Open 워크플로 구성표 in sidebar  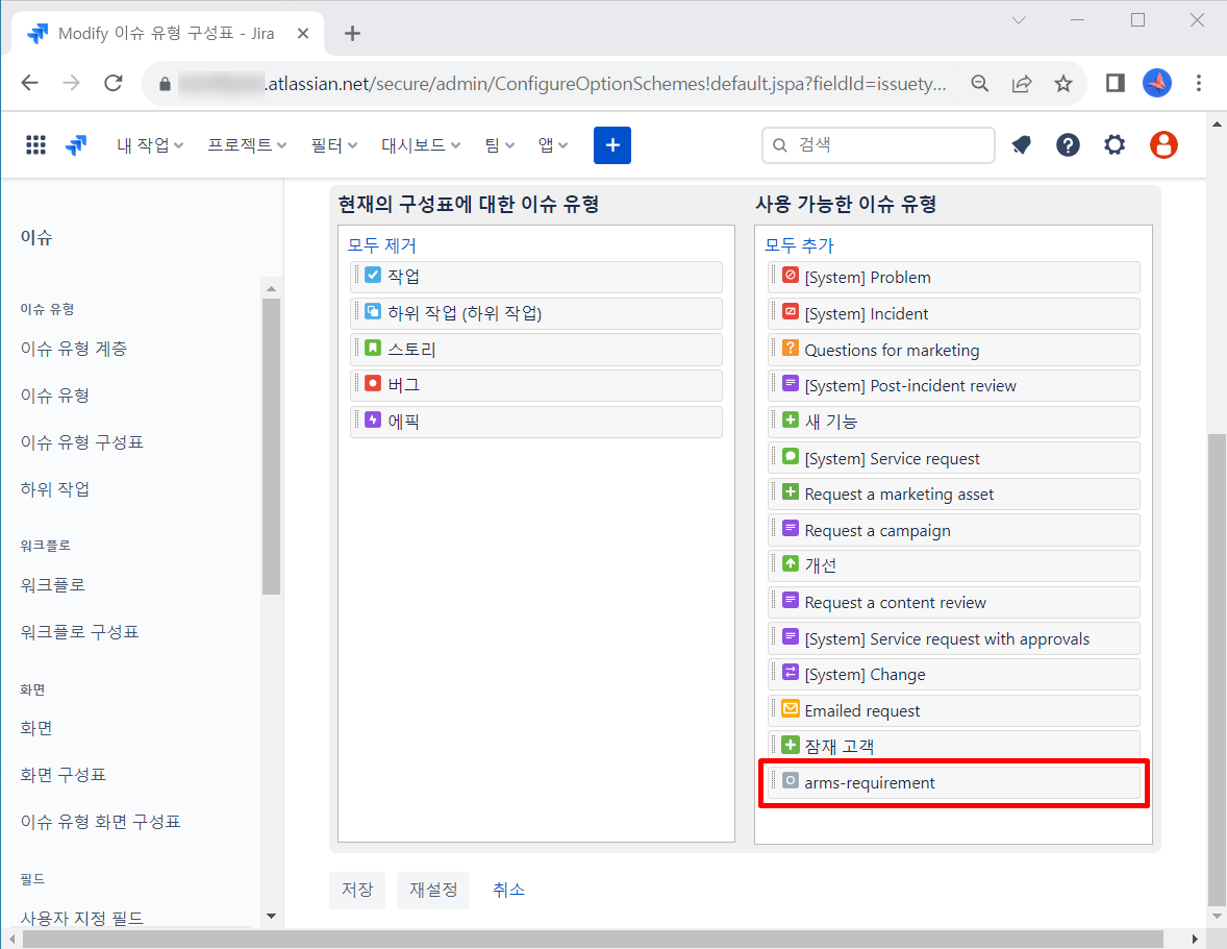(x=79, y=632)
